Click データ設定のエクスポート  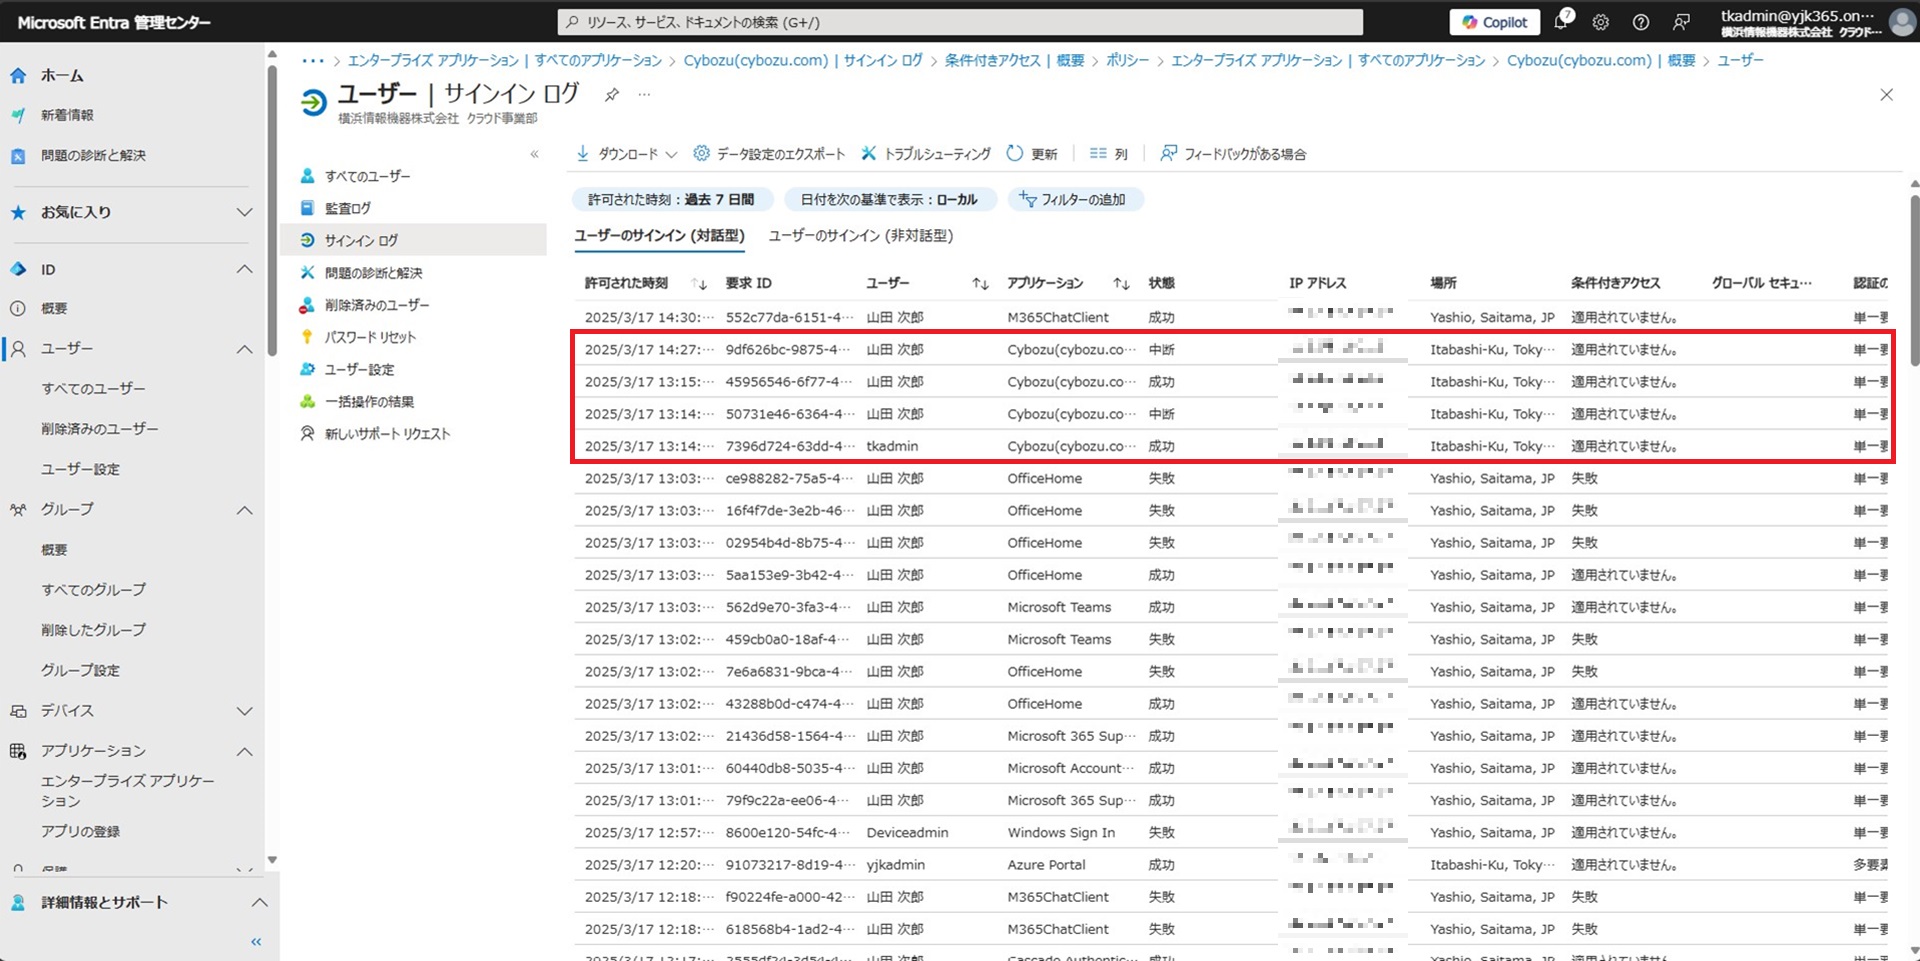click(x=769, y=154)
